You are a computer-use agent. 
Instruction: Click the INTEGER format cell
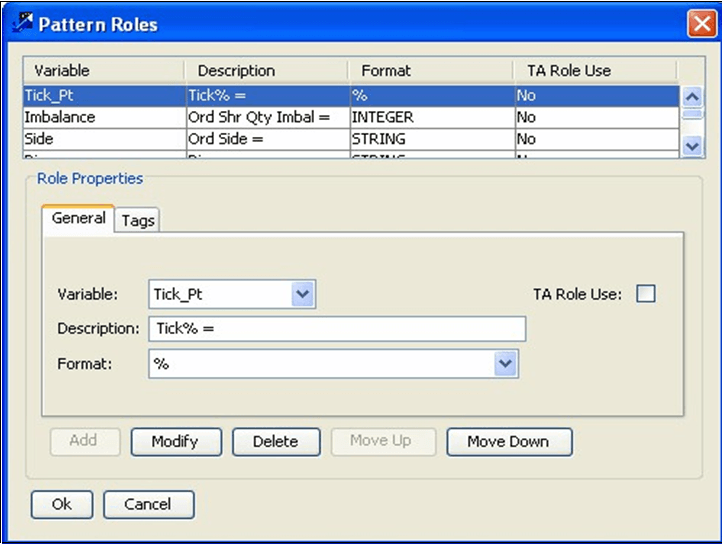(x=433, y=117)
